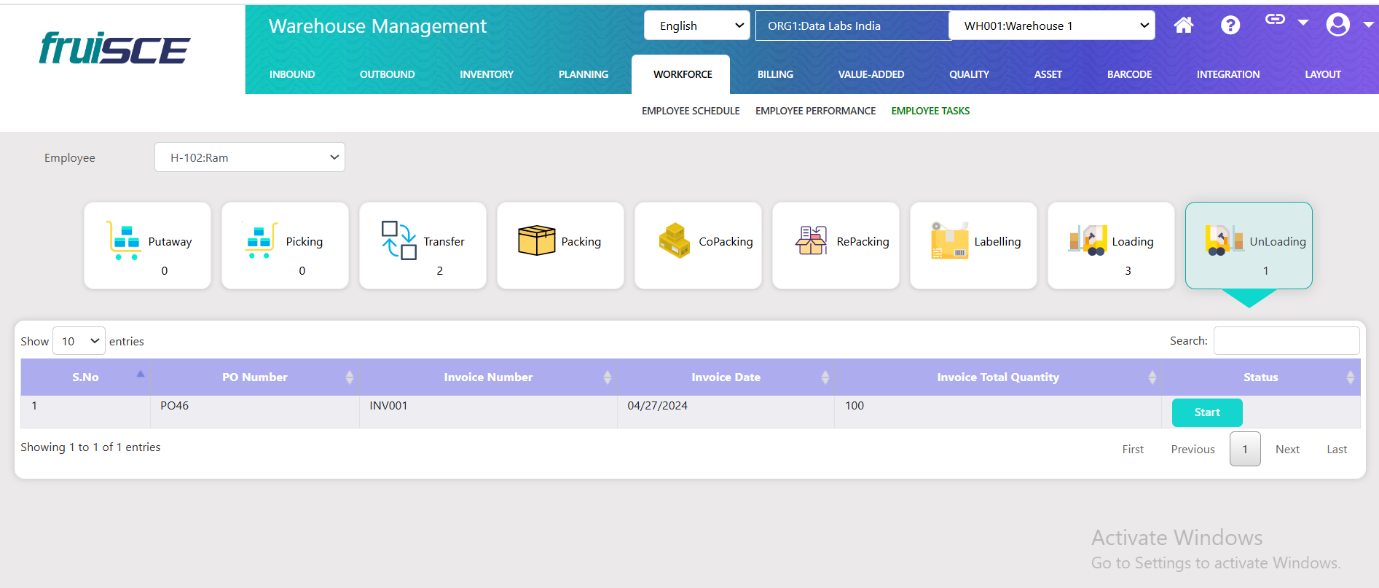Open the EMPLOYEE SCHEDULE submenu
This screenshot has width=1379, height=588.
pyautogui.click(x=690, y=111)
